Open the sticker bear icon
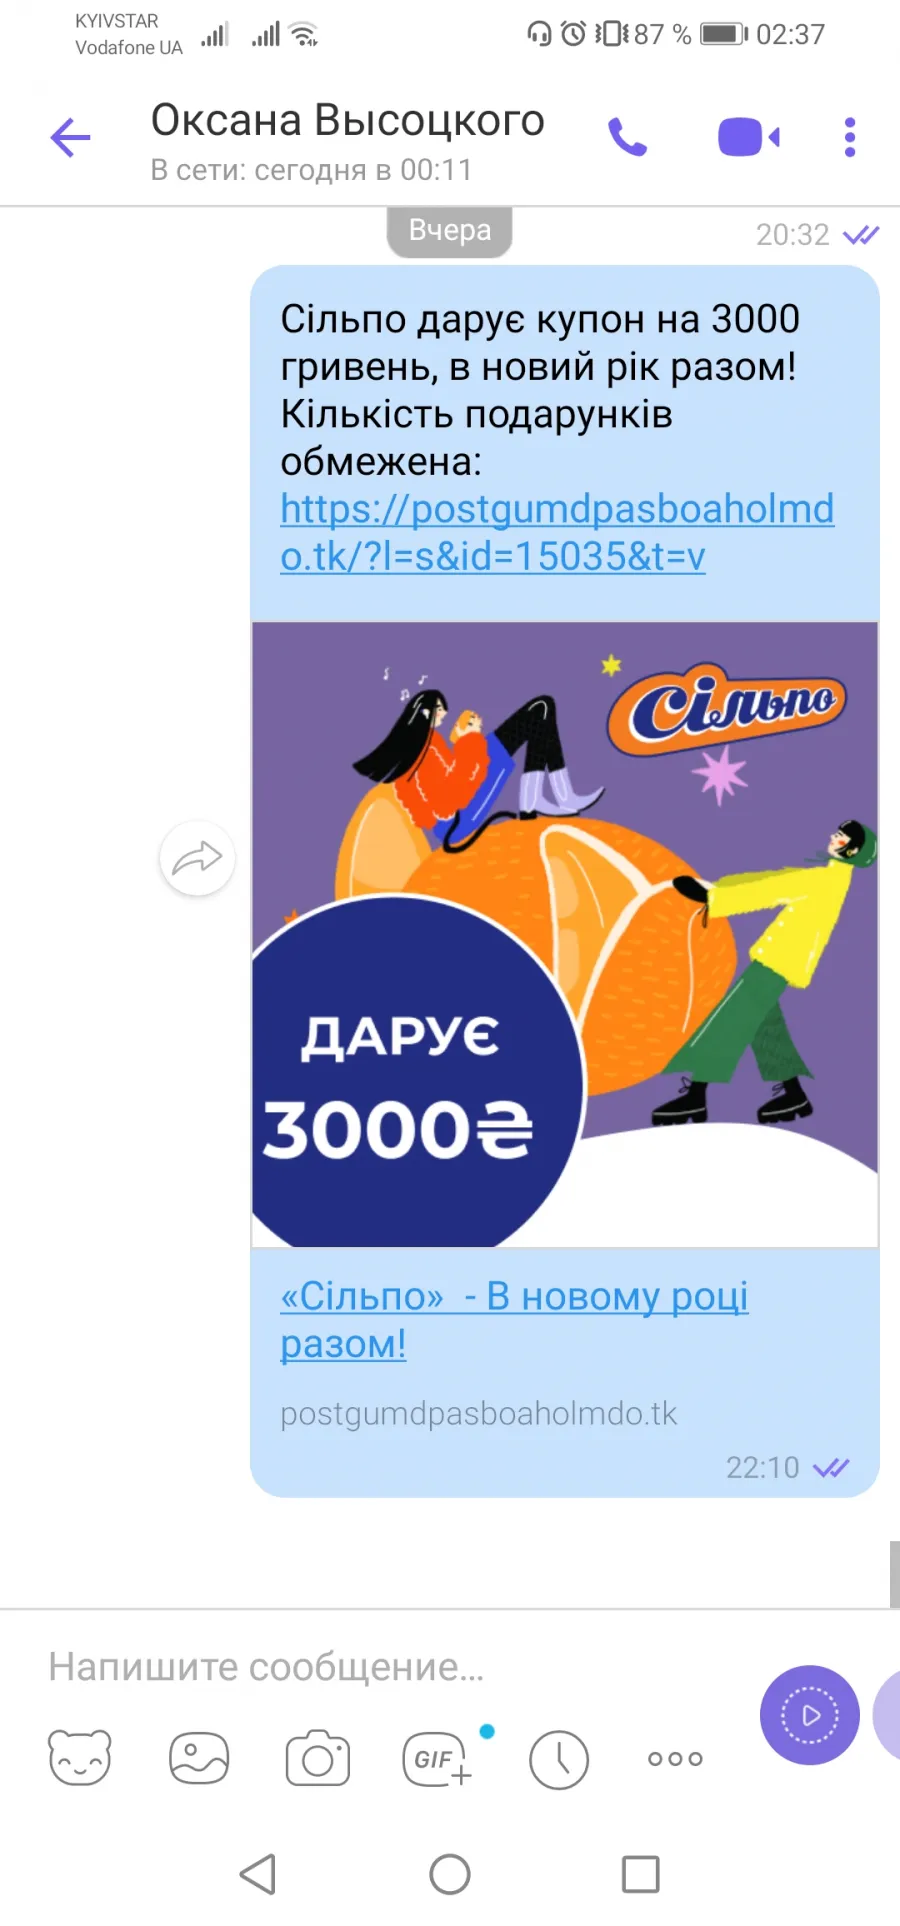This screenshot has height=1926, width=900. point(80,1758)
